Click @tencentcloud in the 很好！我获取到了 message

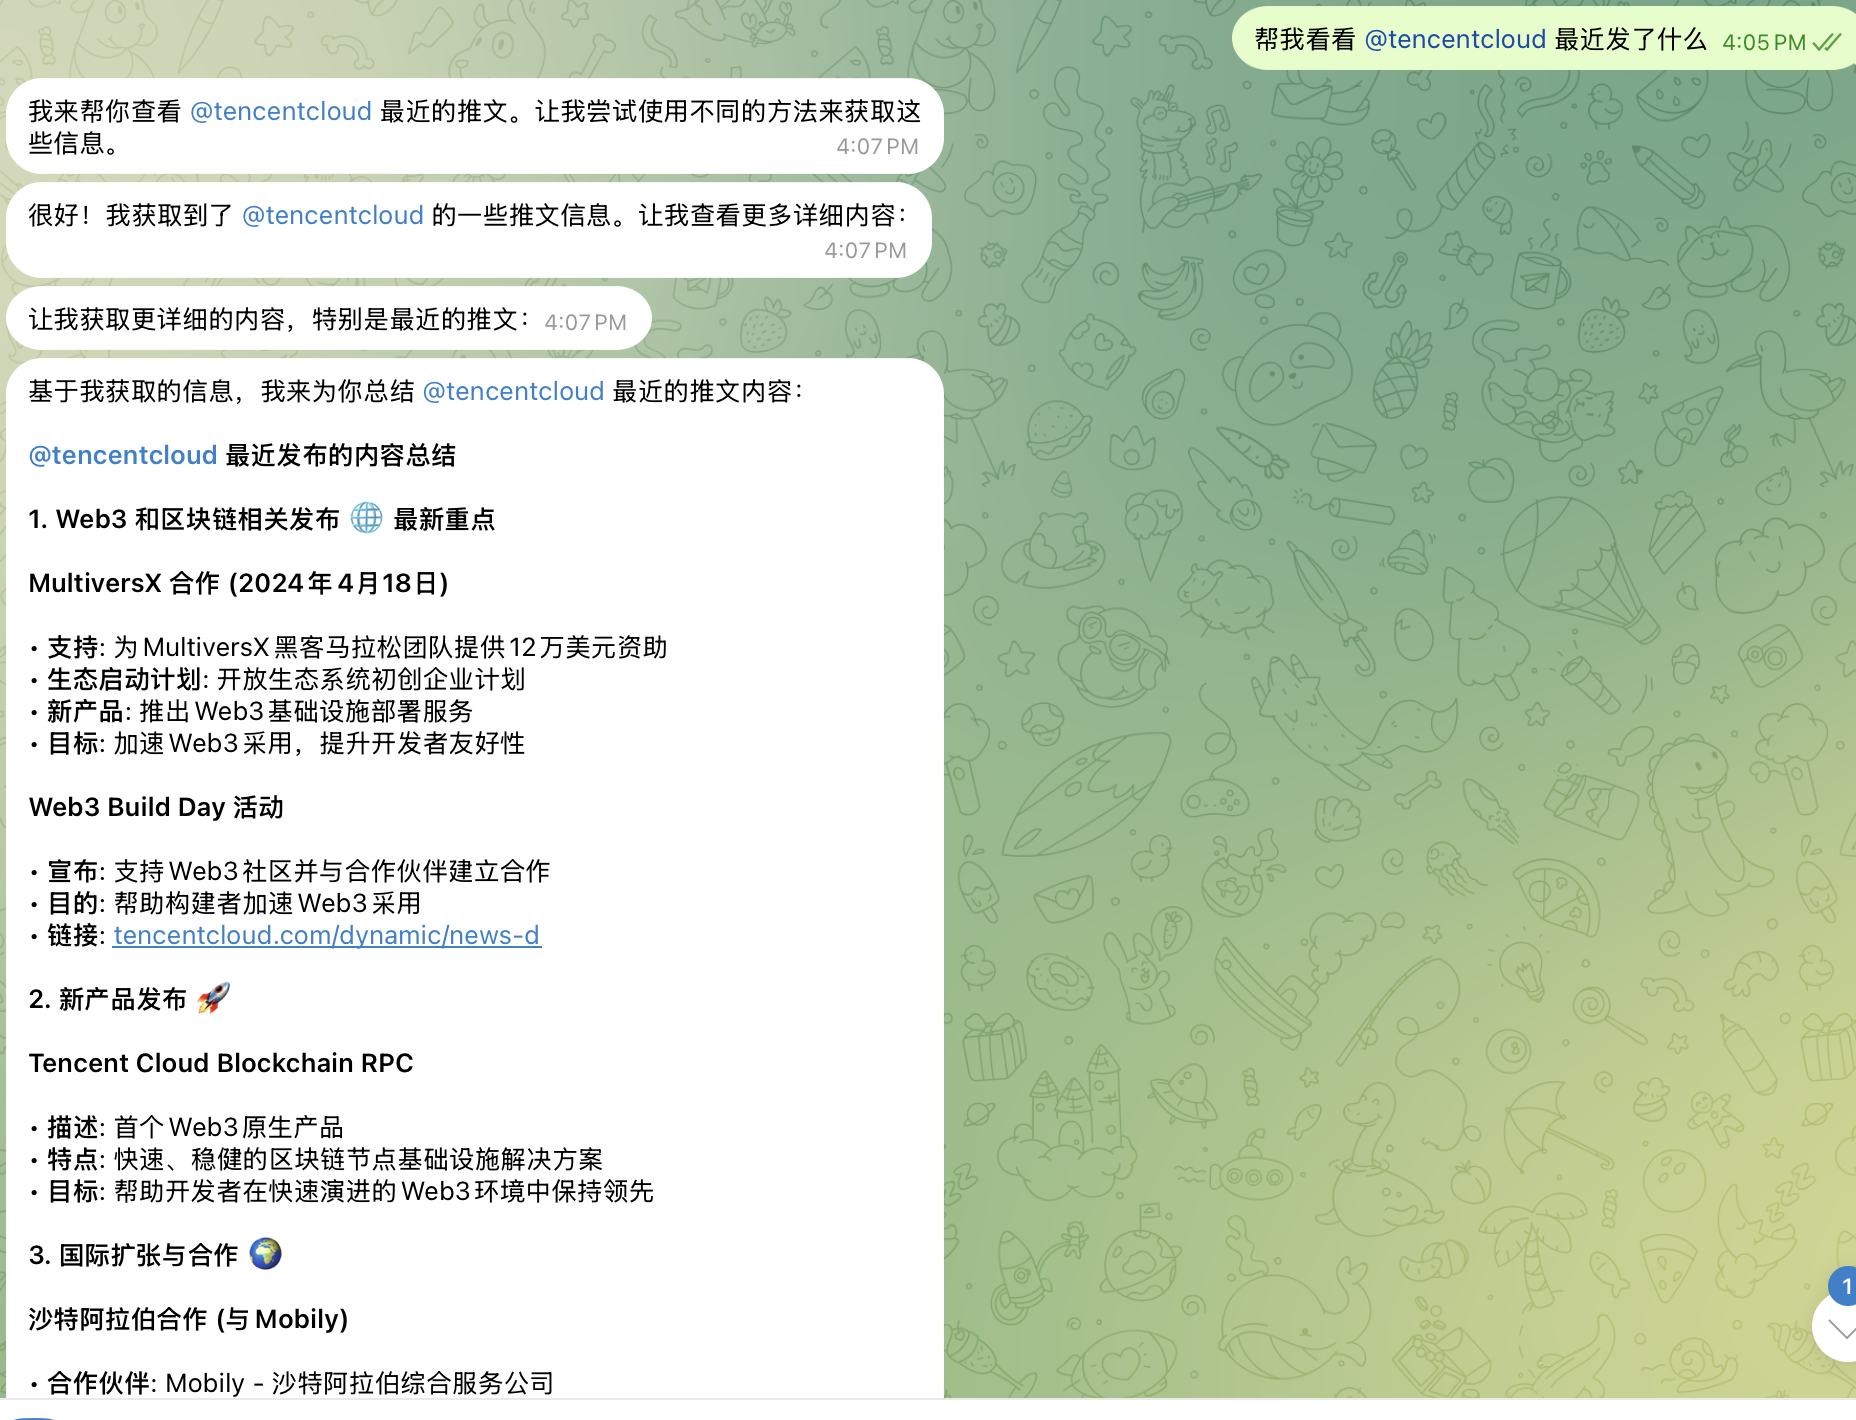point(332,215)
